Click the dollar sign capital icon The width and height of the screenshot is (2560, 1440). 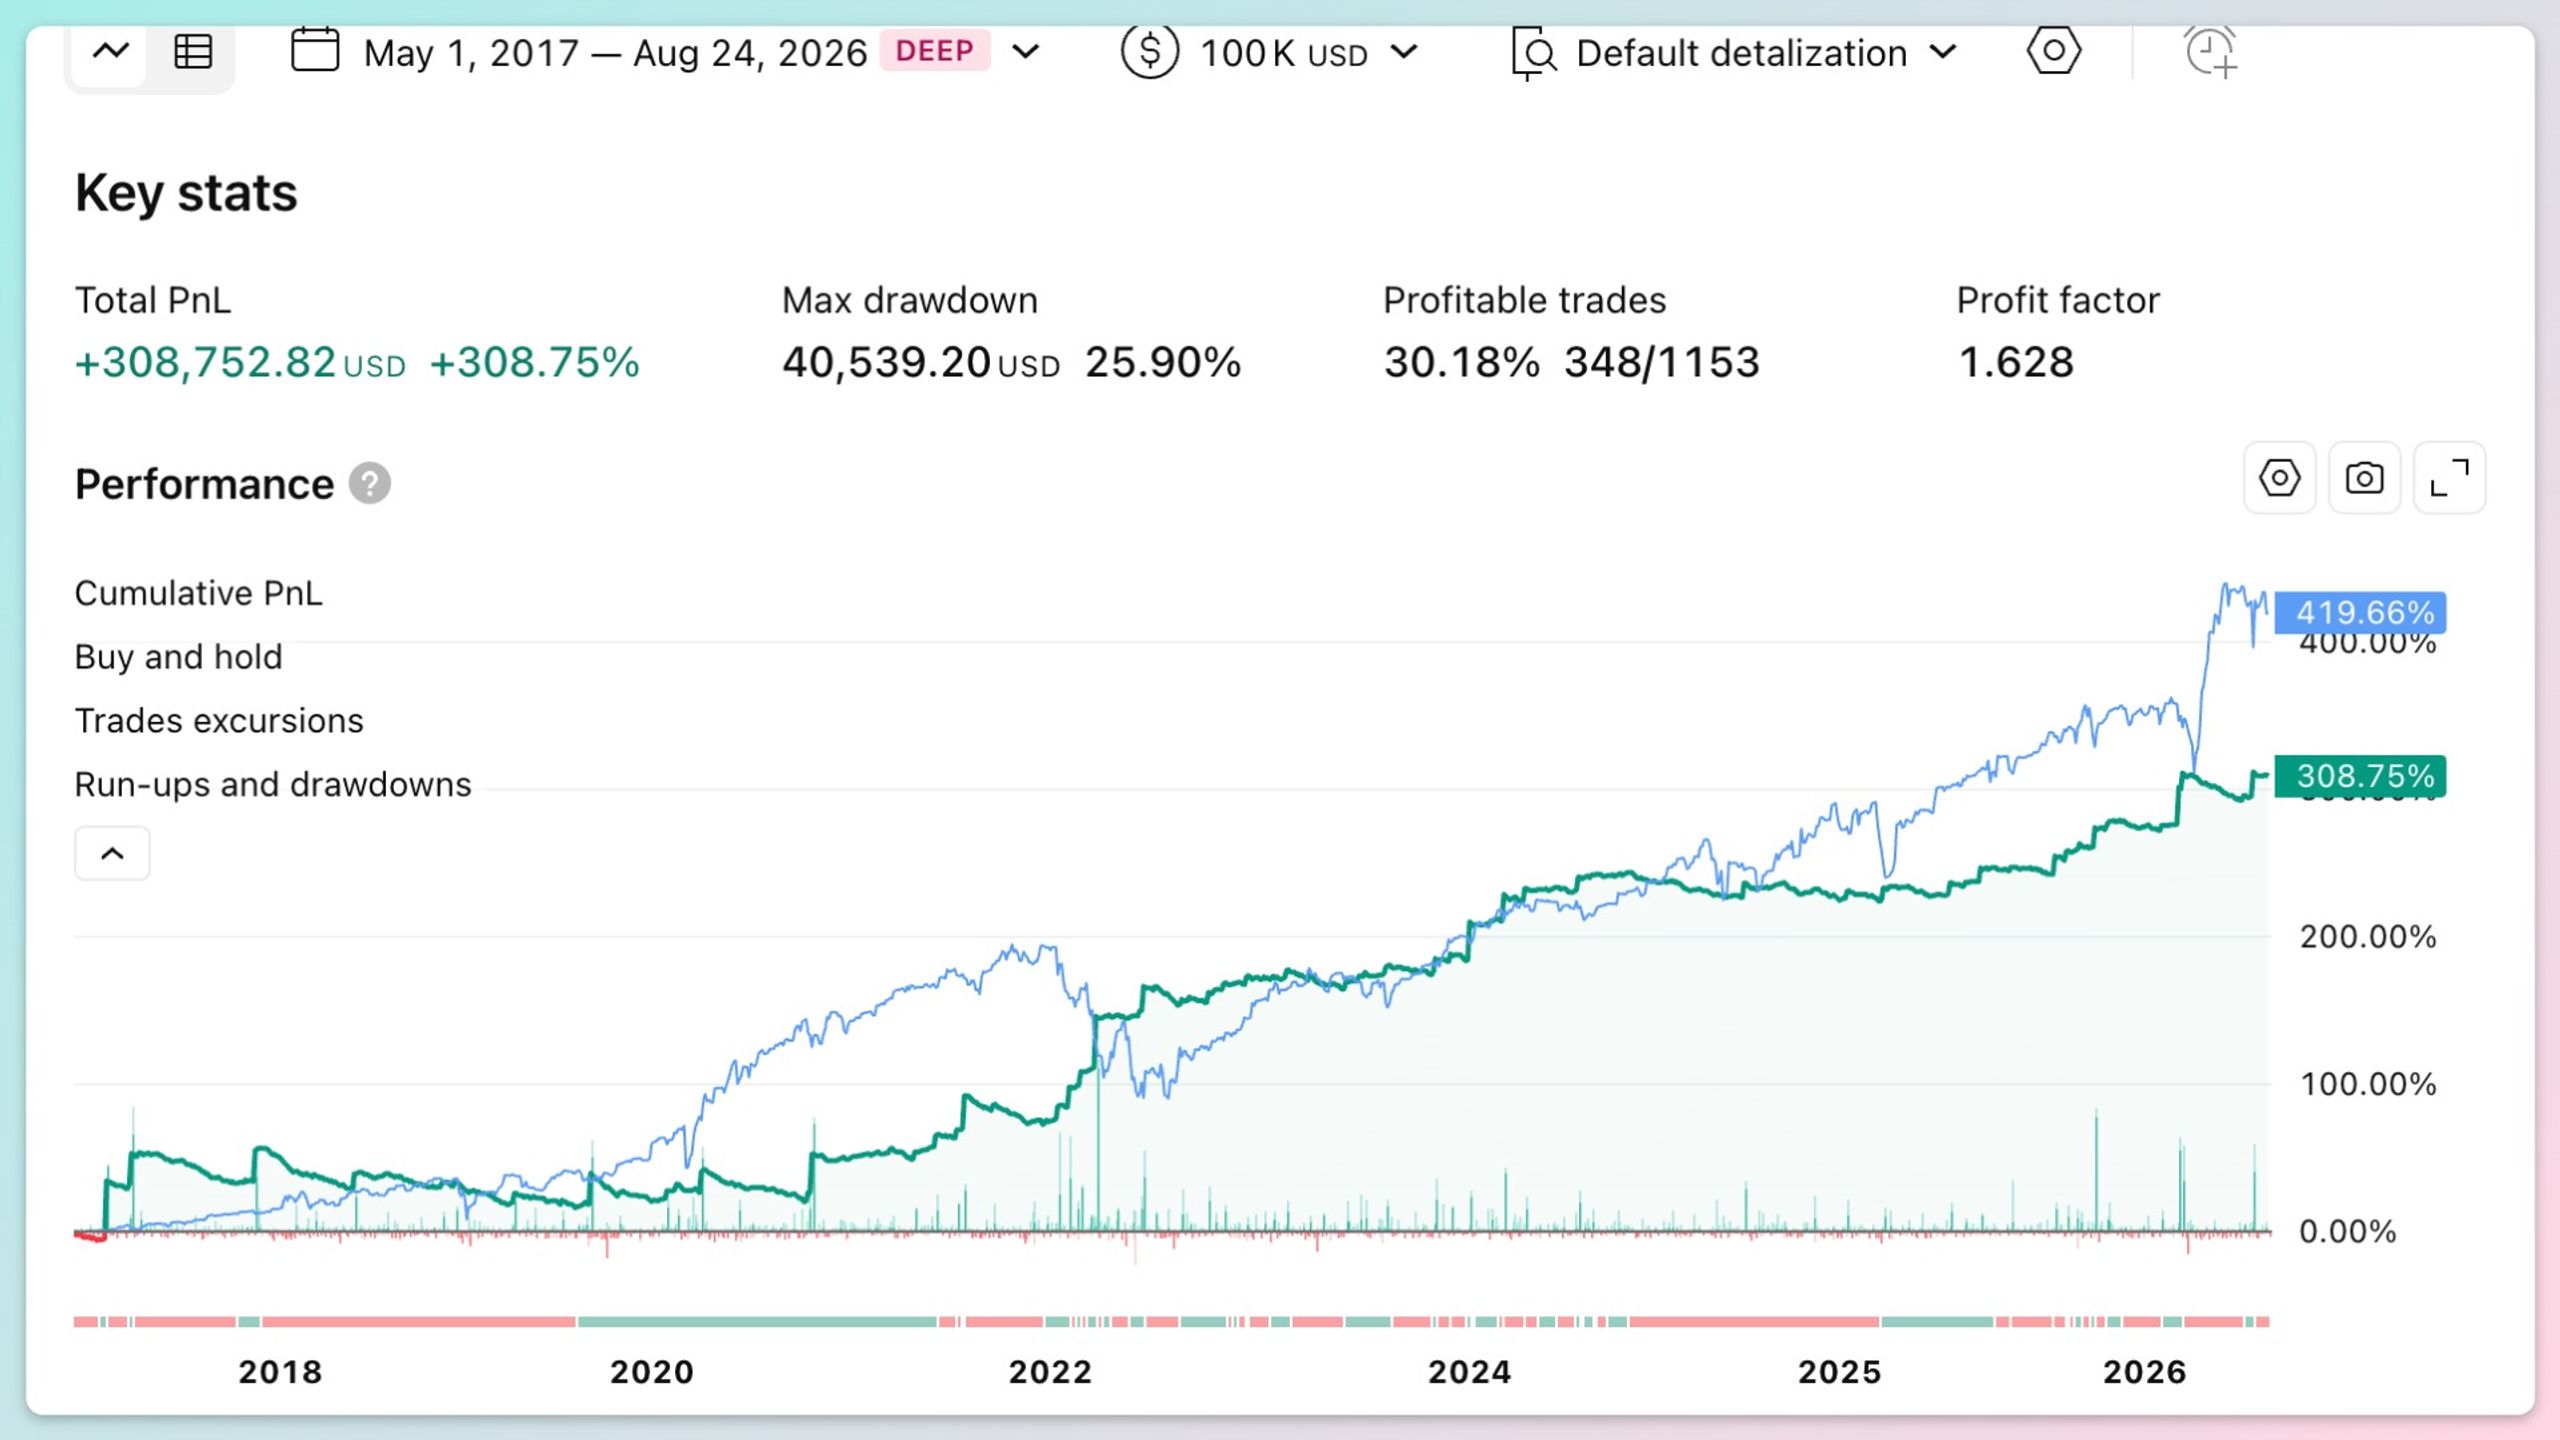pyautogui.click(x=1149, y=51)
